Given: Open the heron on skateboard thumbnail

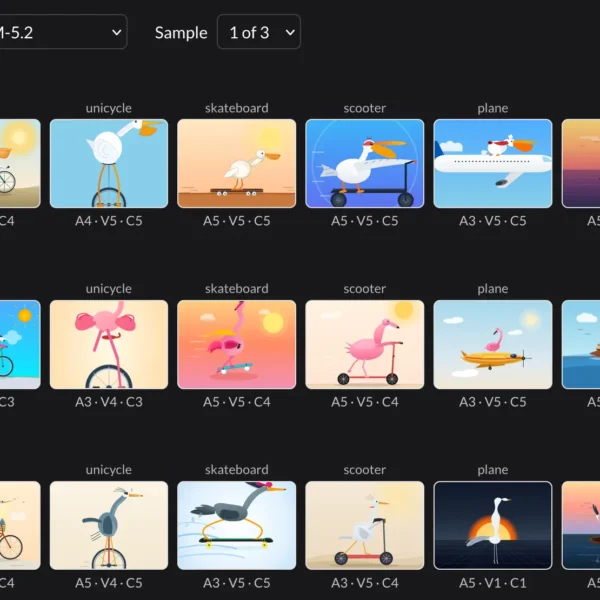Looking at the screenshot, I should [236, 525].
